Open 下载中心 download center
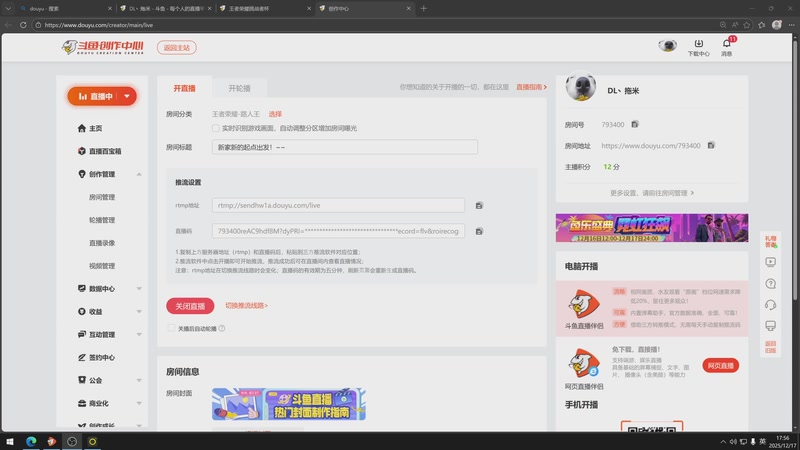 click(698, 47)
